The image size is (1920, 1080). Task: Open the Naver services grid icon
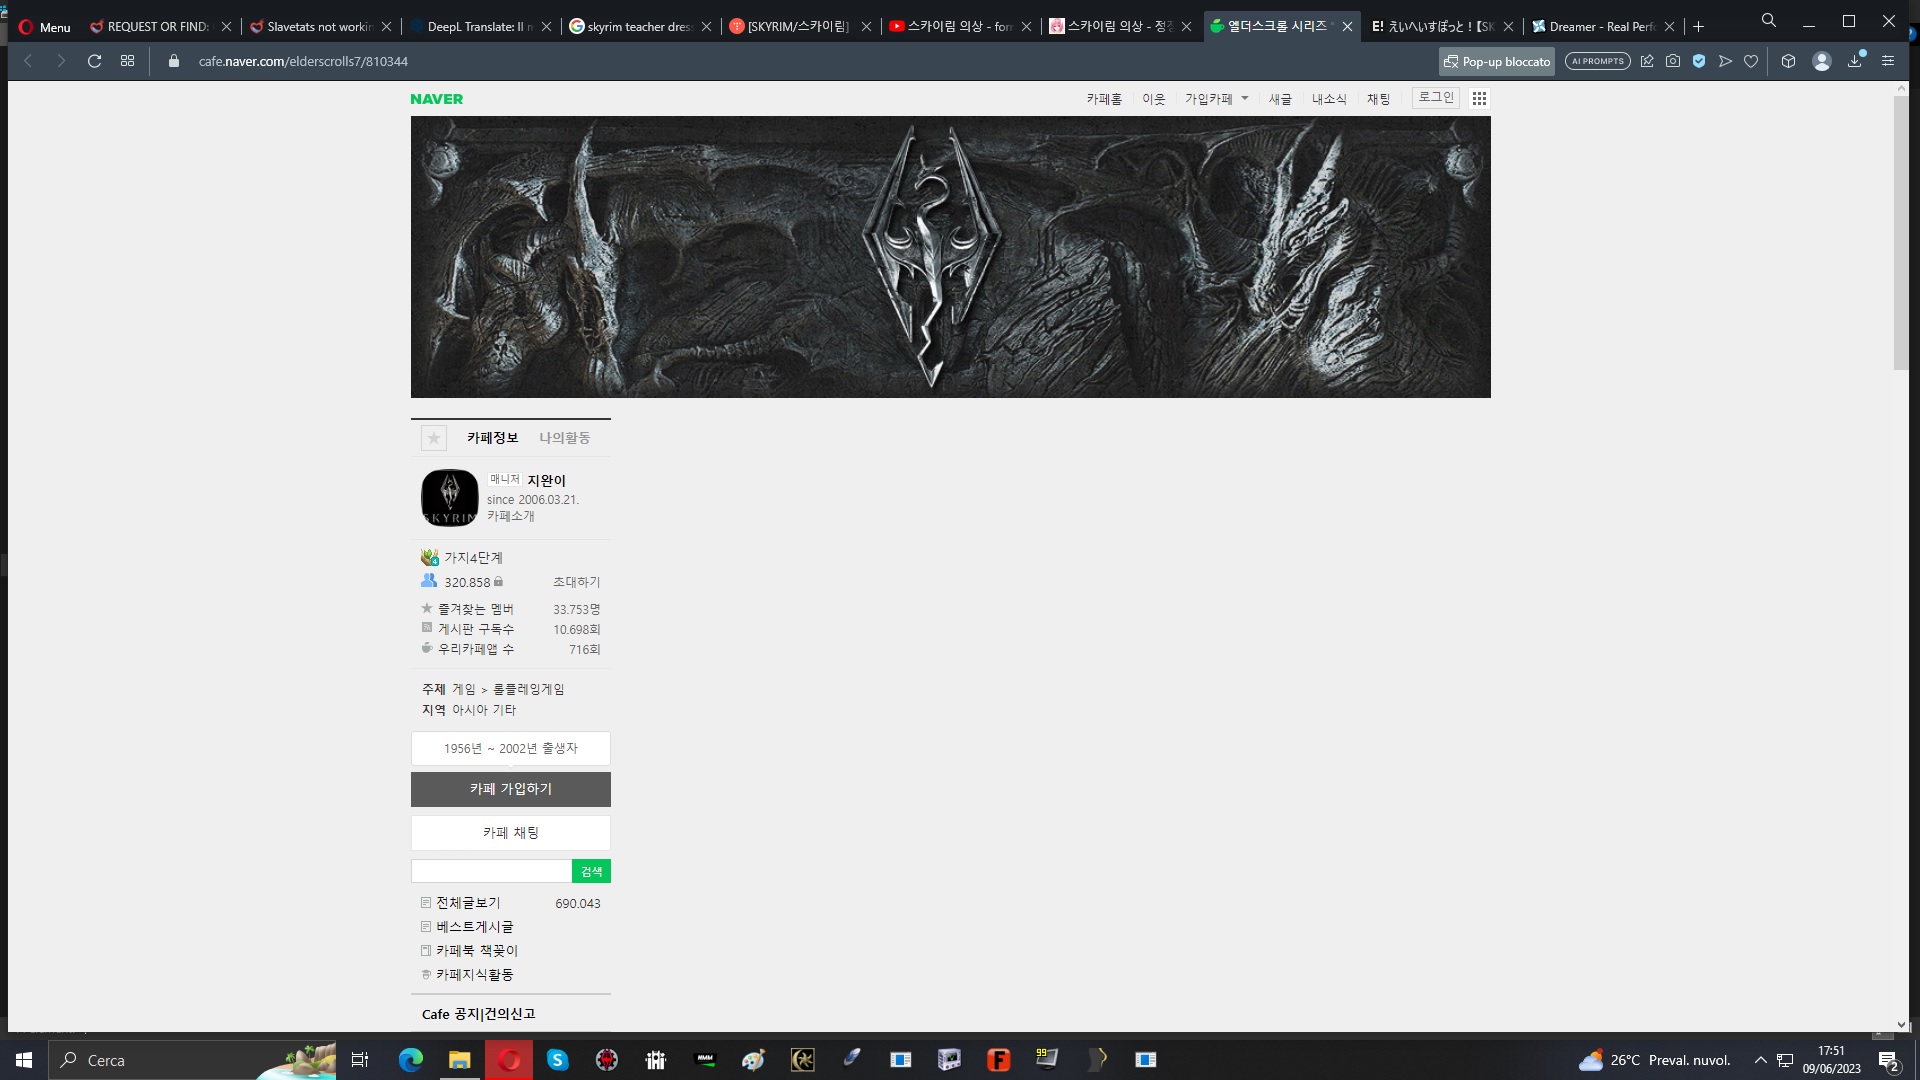point(1479,98)
